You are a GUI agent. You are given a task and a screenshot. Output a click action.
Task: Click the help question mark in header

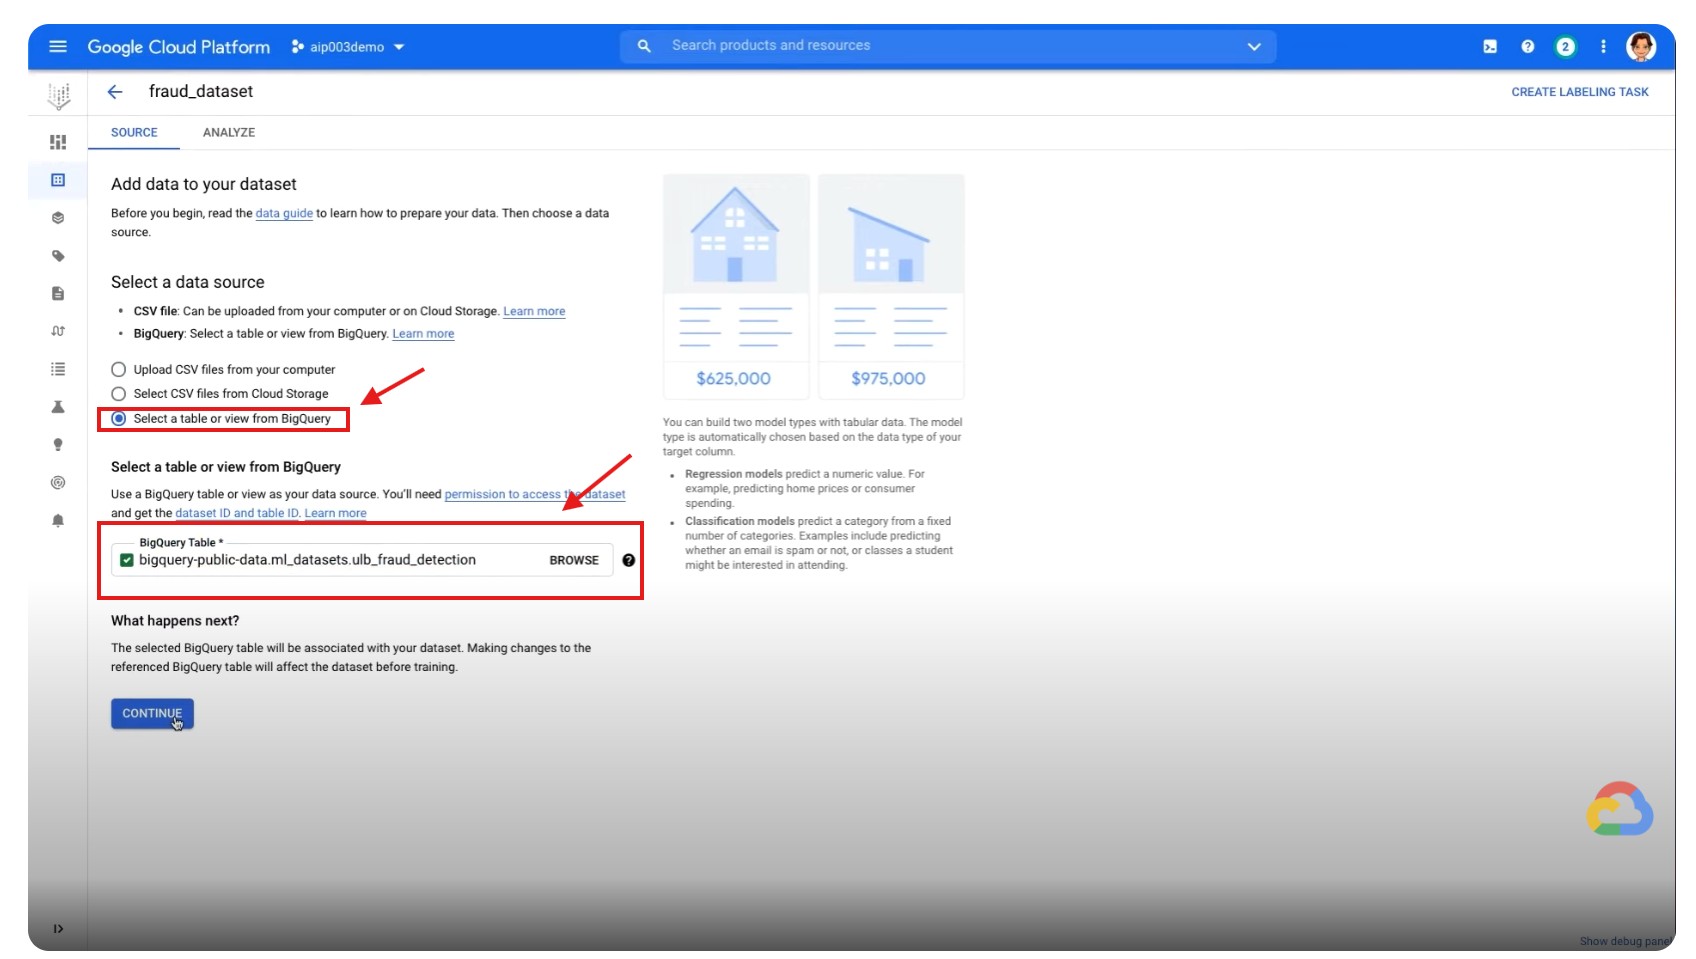pos(1528,47)
